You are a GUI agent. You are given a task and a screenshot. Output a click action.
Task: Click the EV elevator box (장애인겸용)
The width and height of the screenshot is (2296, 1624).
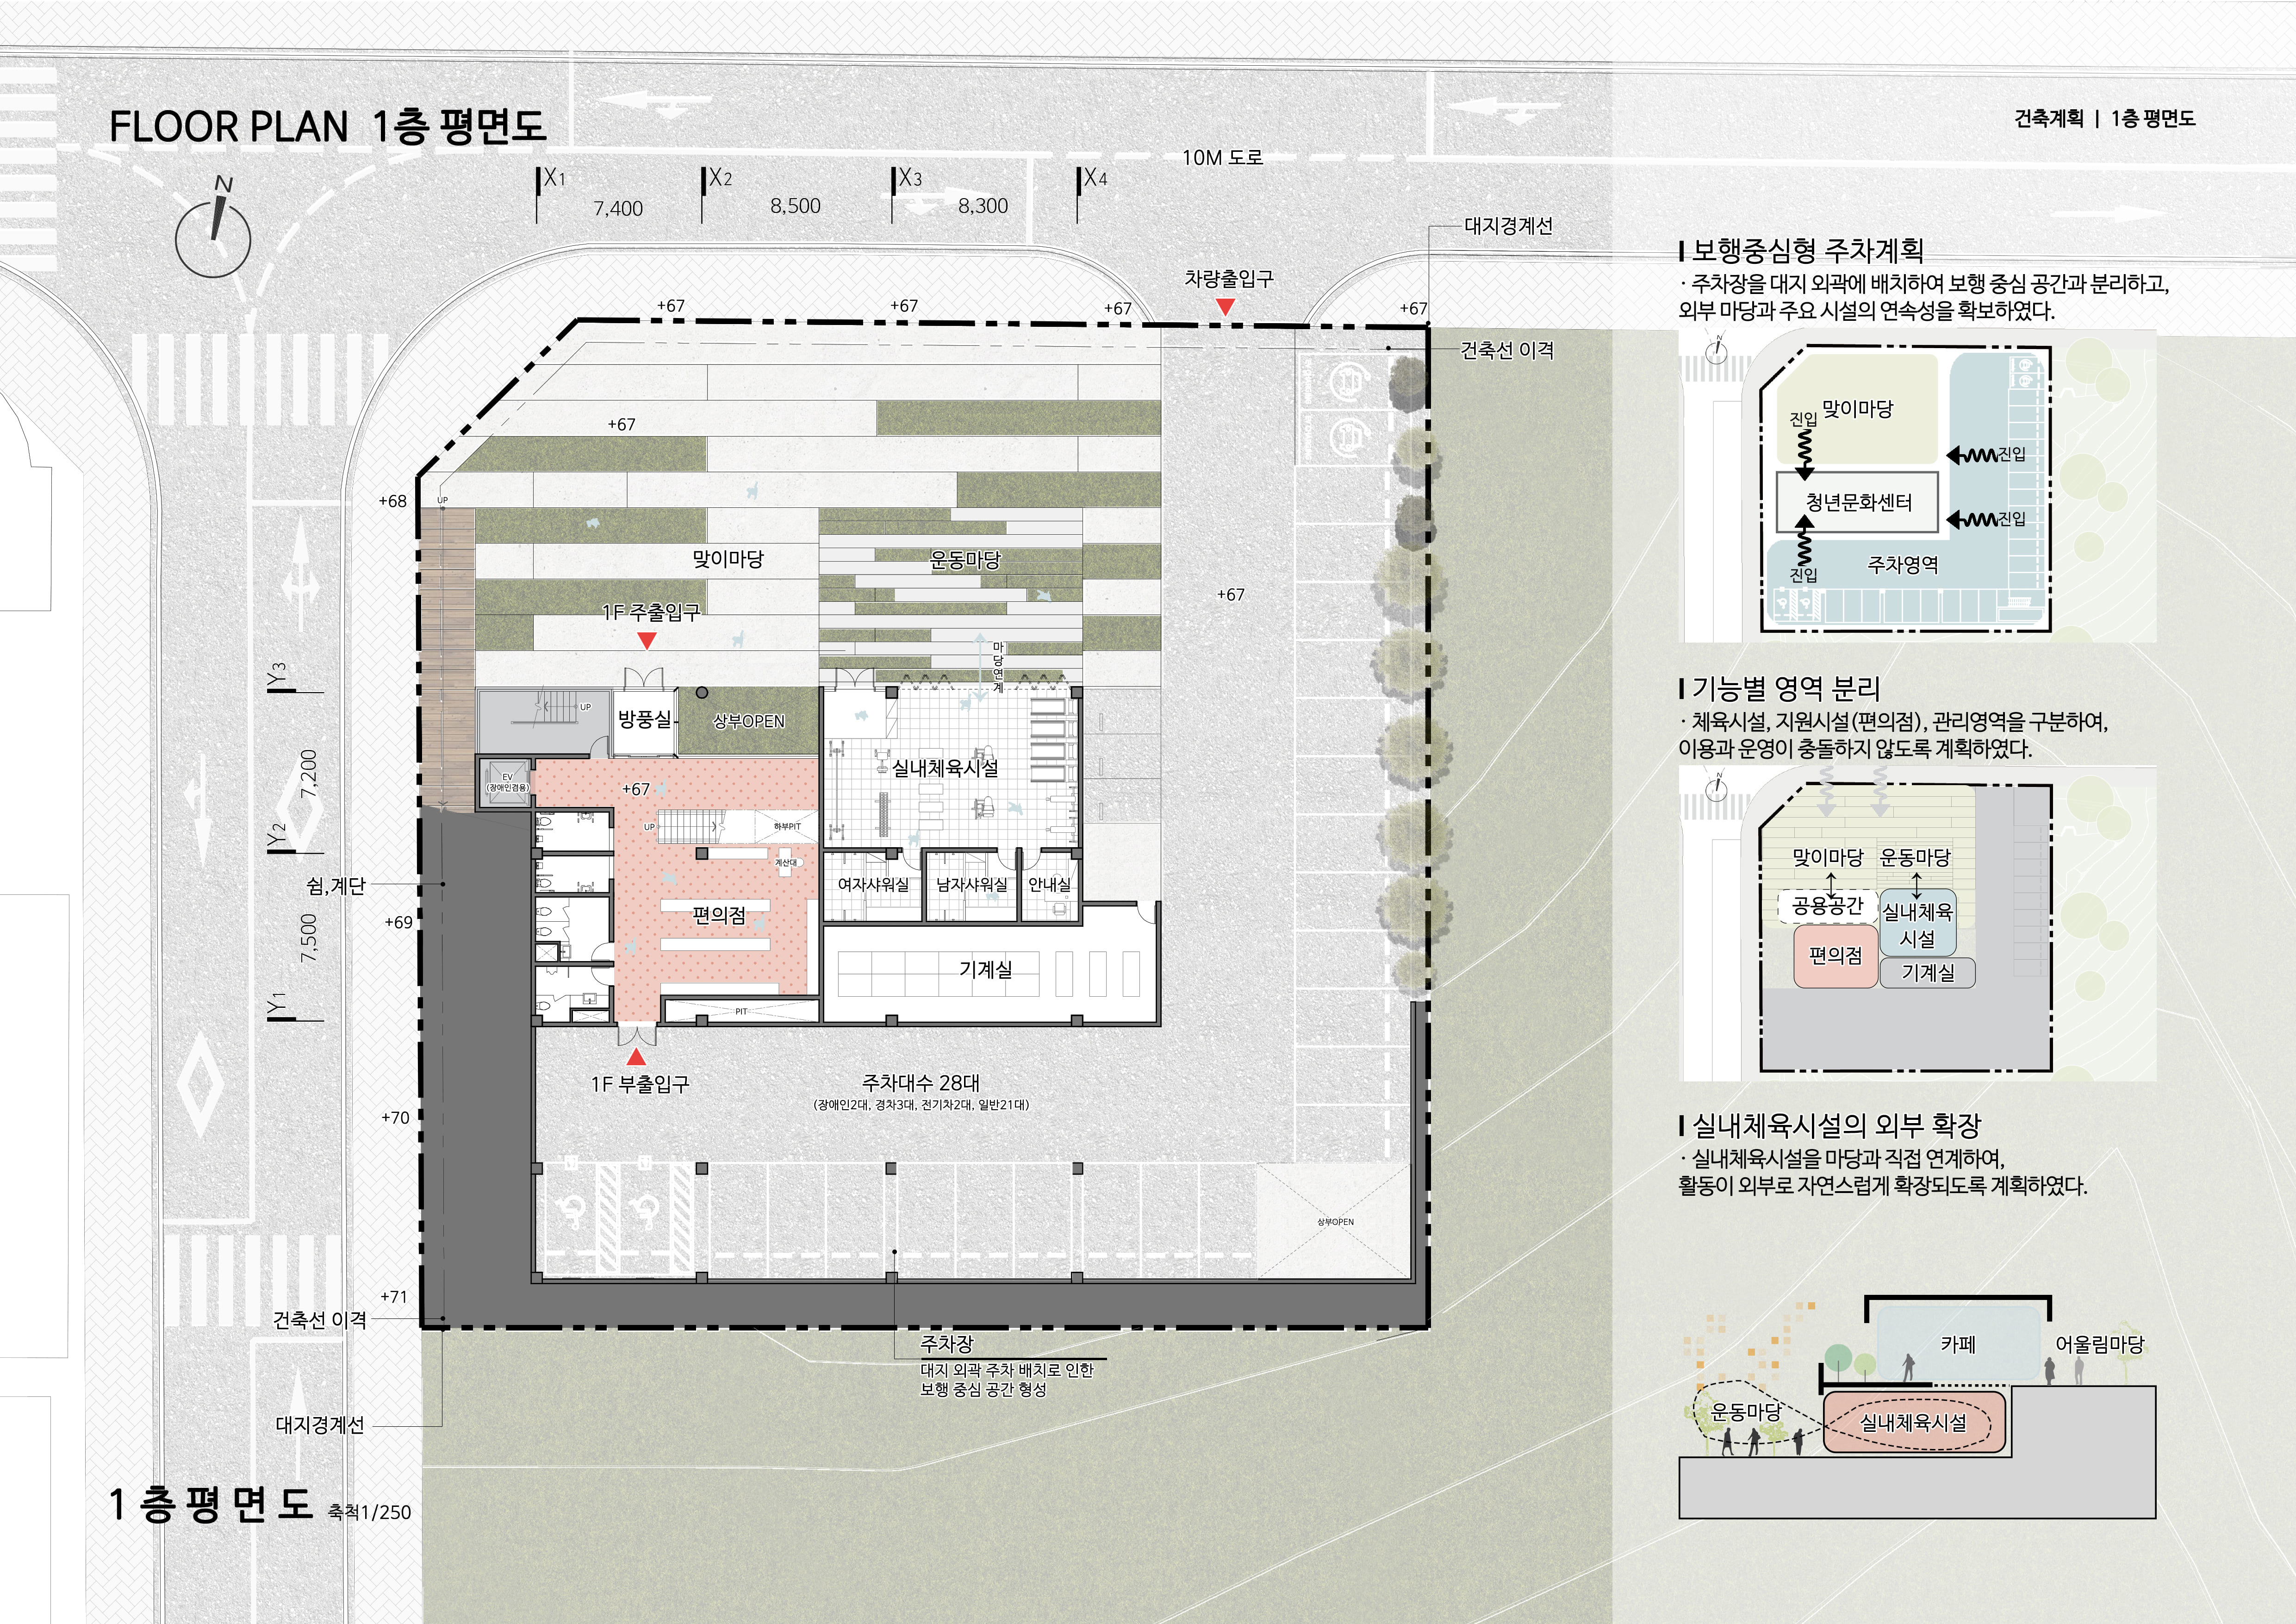[x=507, y=782]
